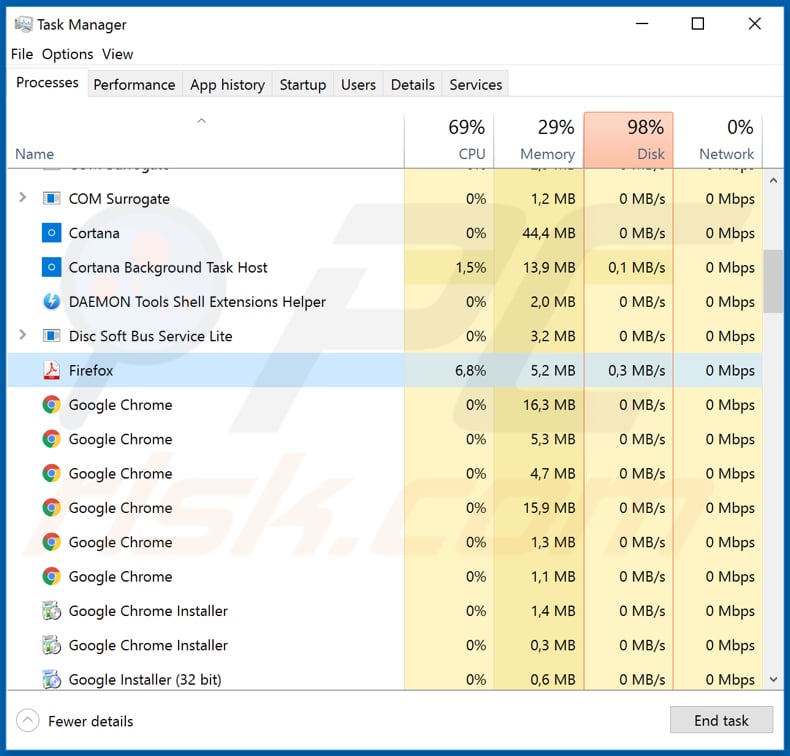Click the Task Manager title bar icon
The height and width of the screenshot is (756, 790).
click(23, 24)
